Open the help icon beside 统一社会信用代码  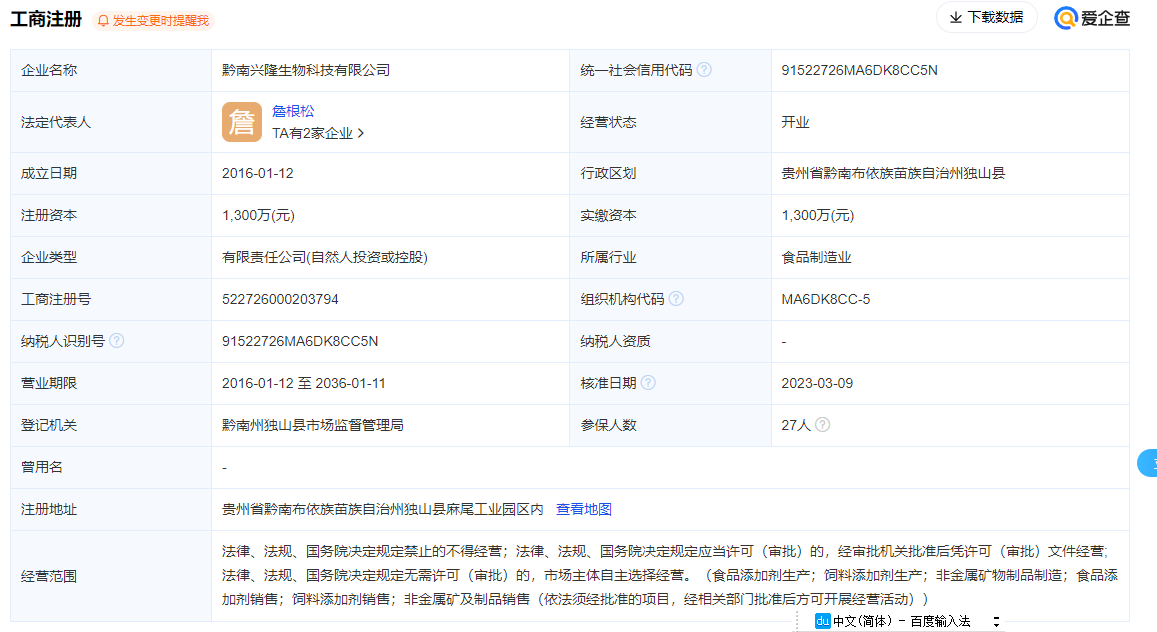click(x=705, y=69)
